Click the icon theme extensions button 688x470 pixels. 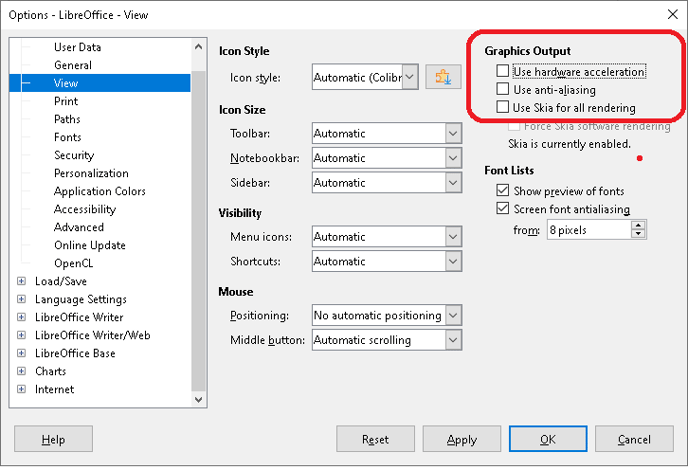pyautogui.click(x=443, y=77)
